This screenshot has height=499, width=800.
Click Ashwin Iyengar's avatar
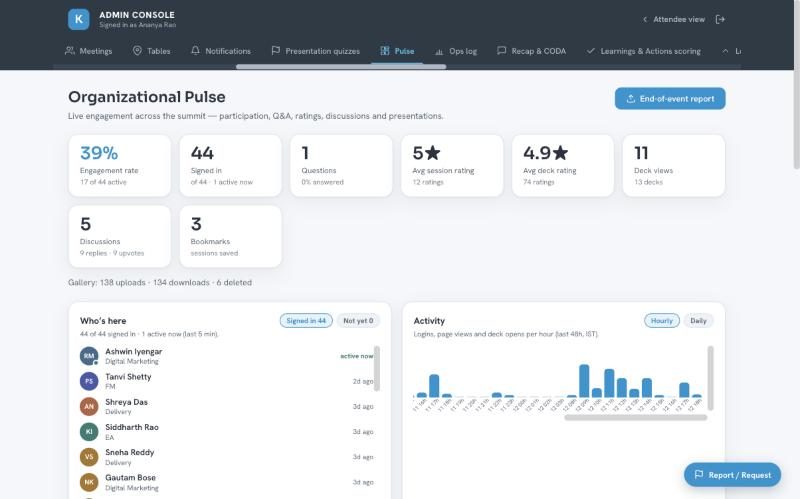click(x=89, y=356)
